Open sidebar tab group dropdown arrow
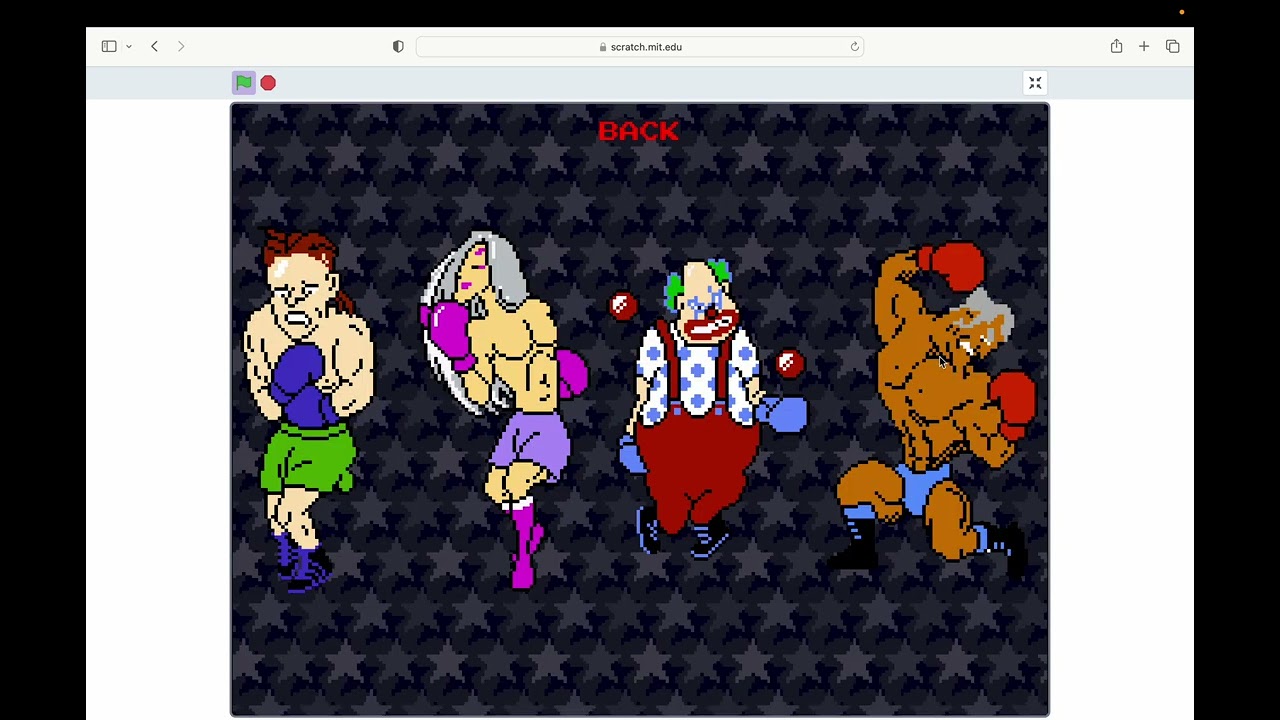 (x=129, y=46)
